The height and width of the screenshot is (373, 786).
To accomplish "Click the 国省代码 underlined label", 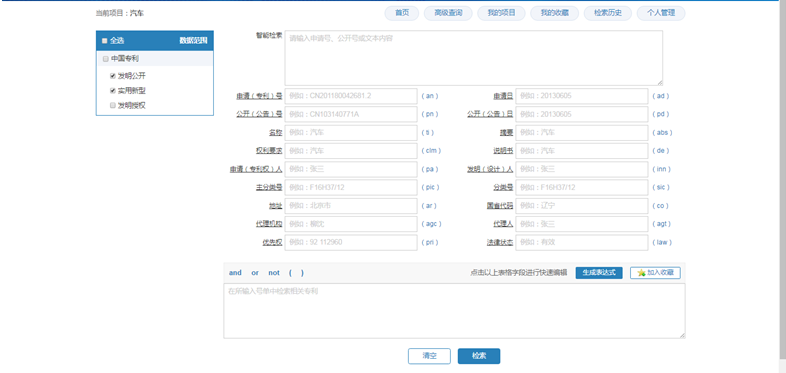I will click(500, 206).
